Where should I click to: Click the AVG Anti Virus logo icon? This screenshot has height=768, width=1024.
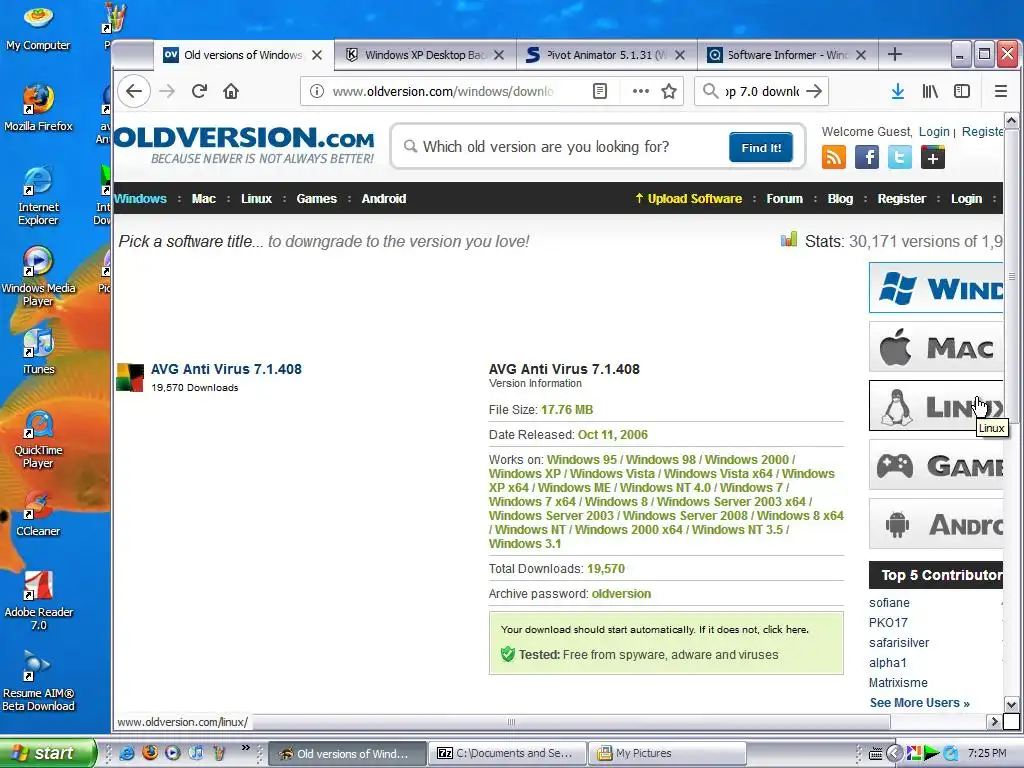tap(130, 377)
